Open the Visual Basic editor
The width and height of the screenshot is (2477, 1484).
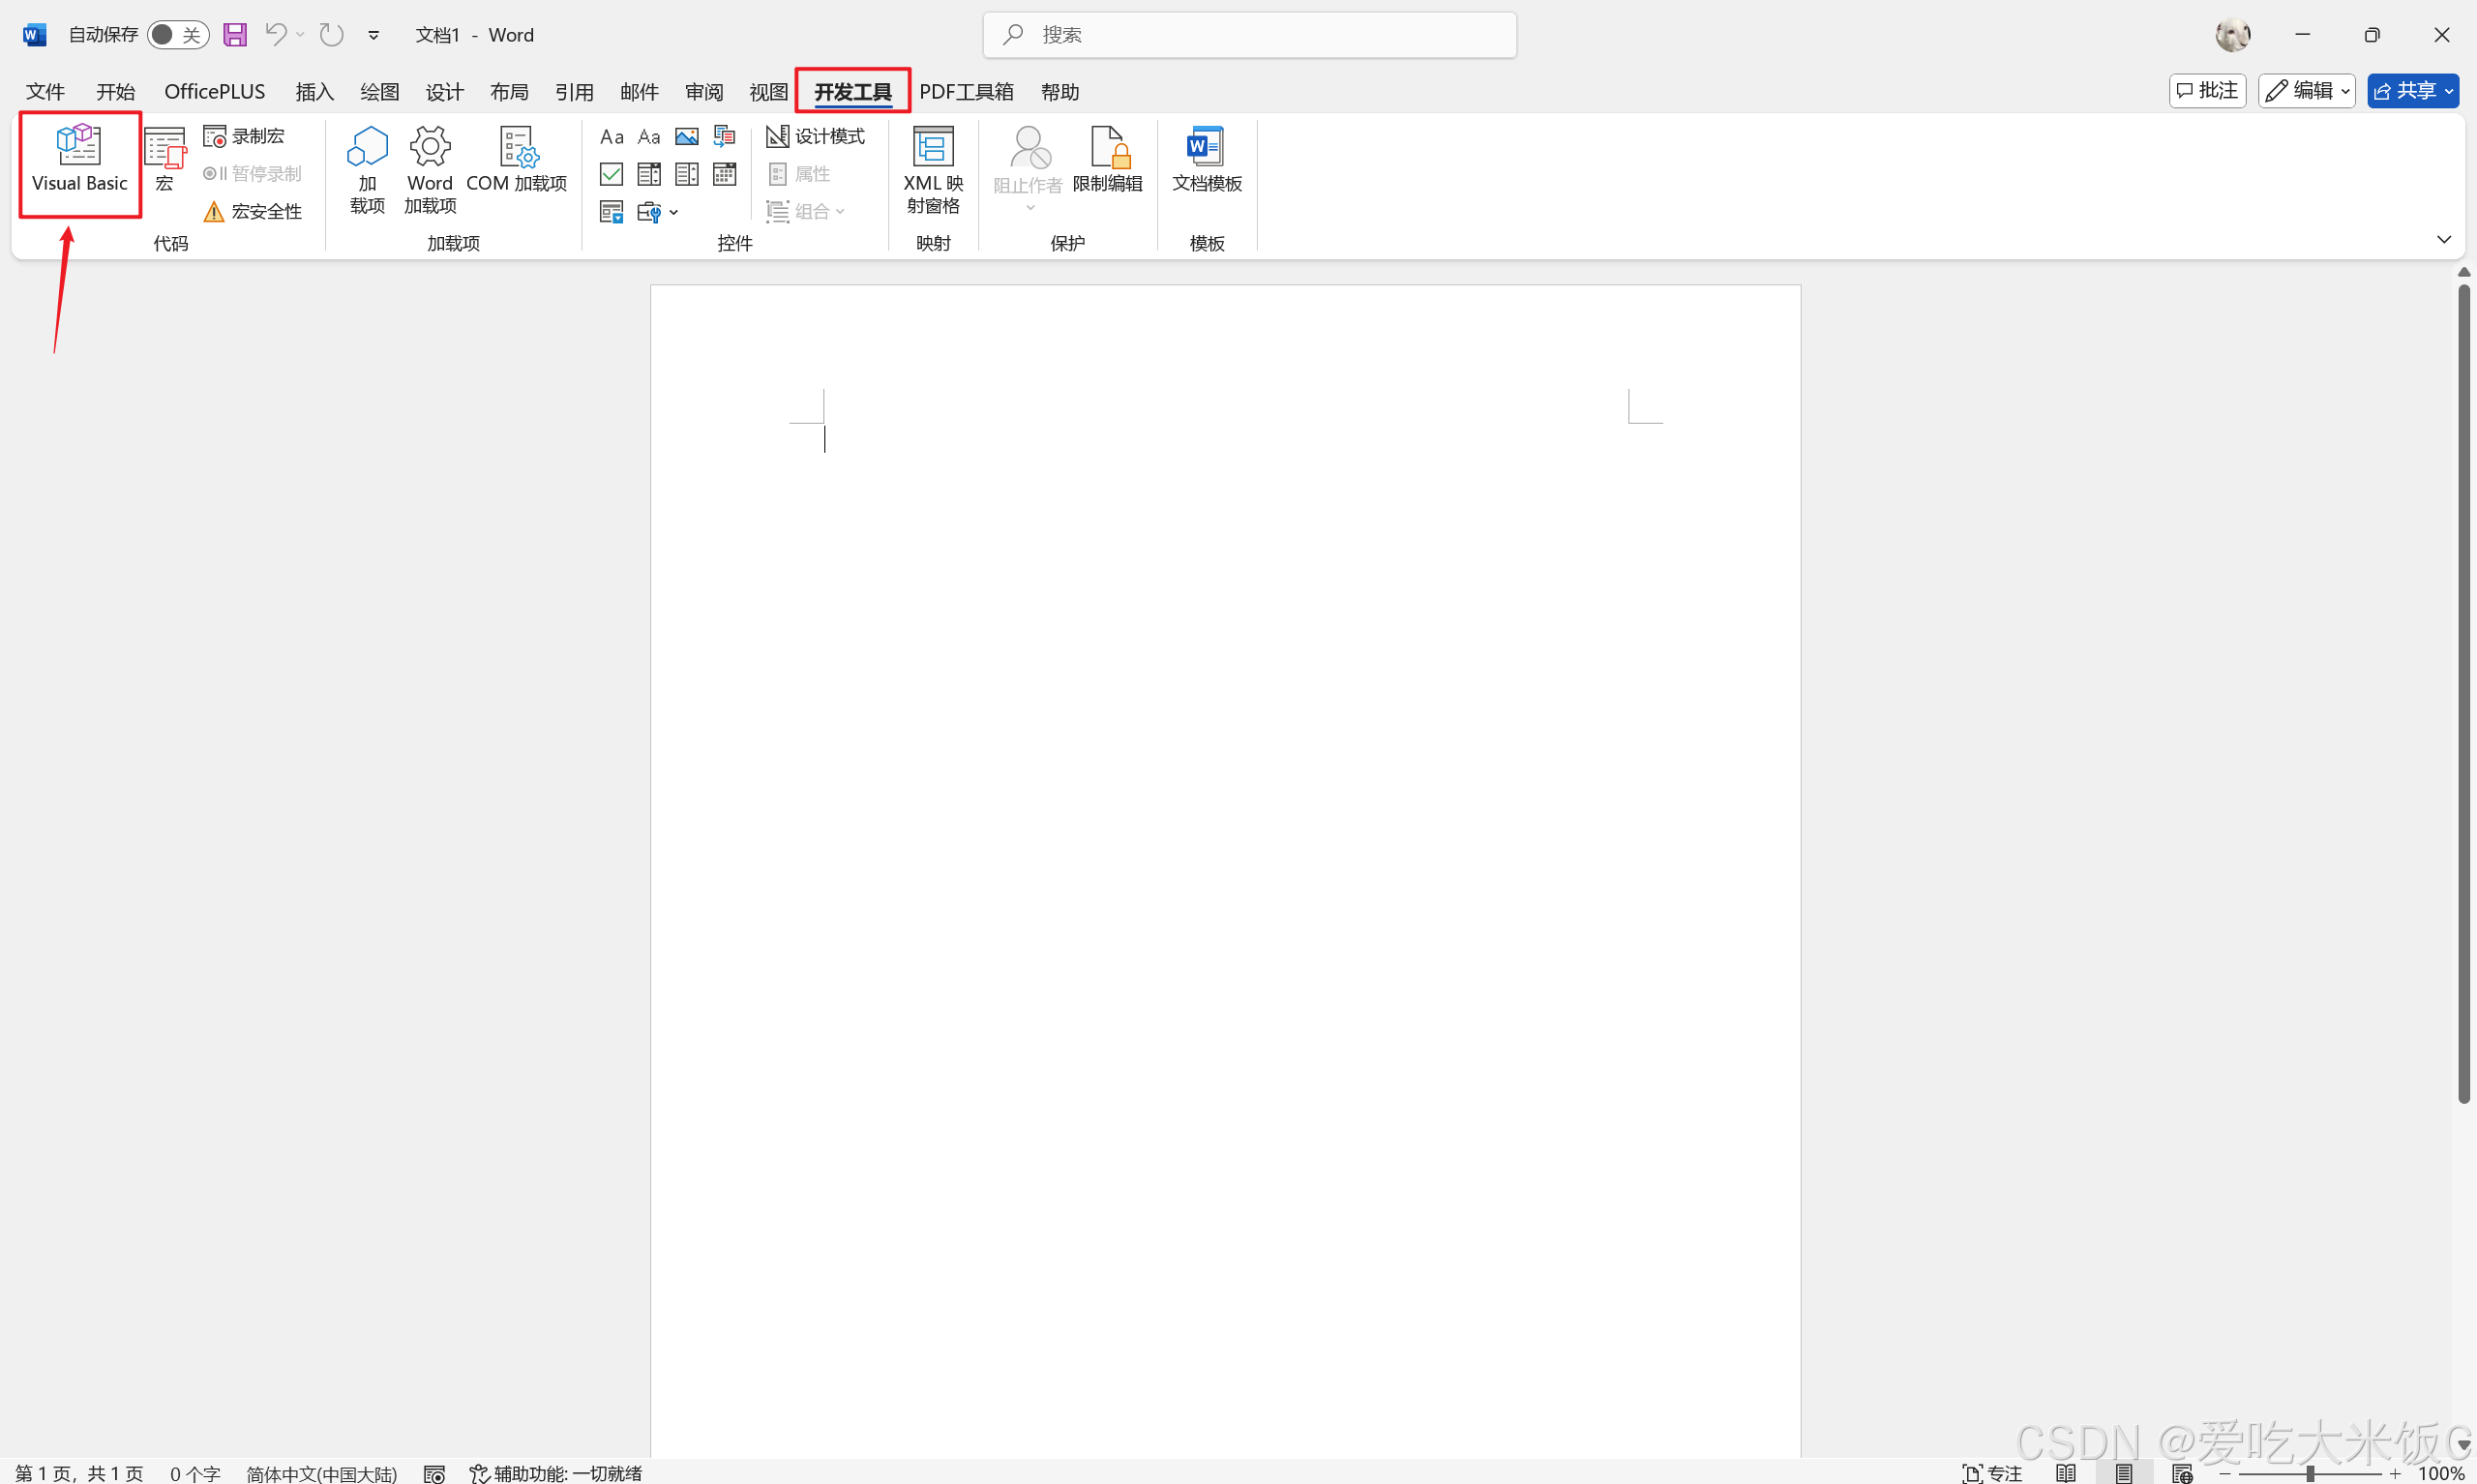point(79,160)
